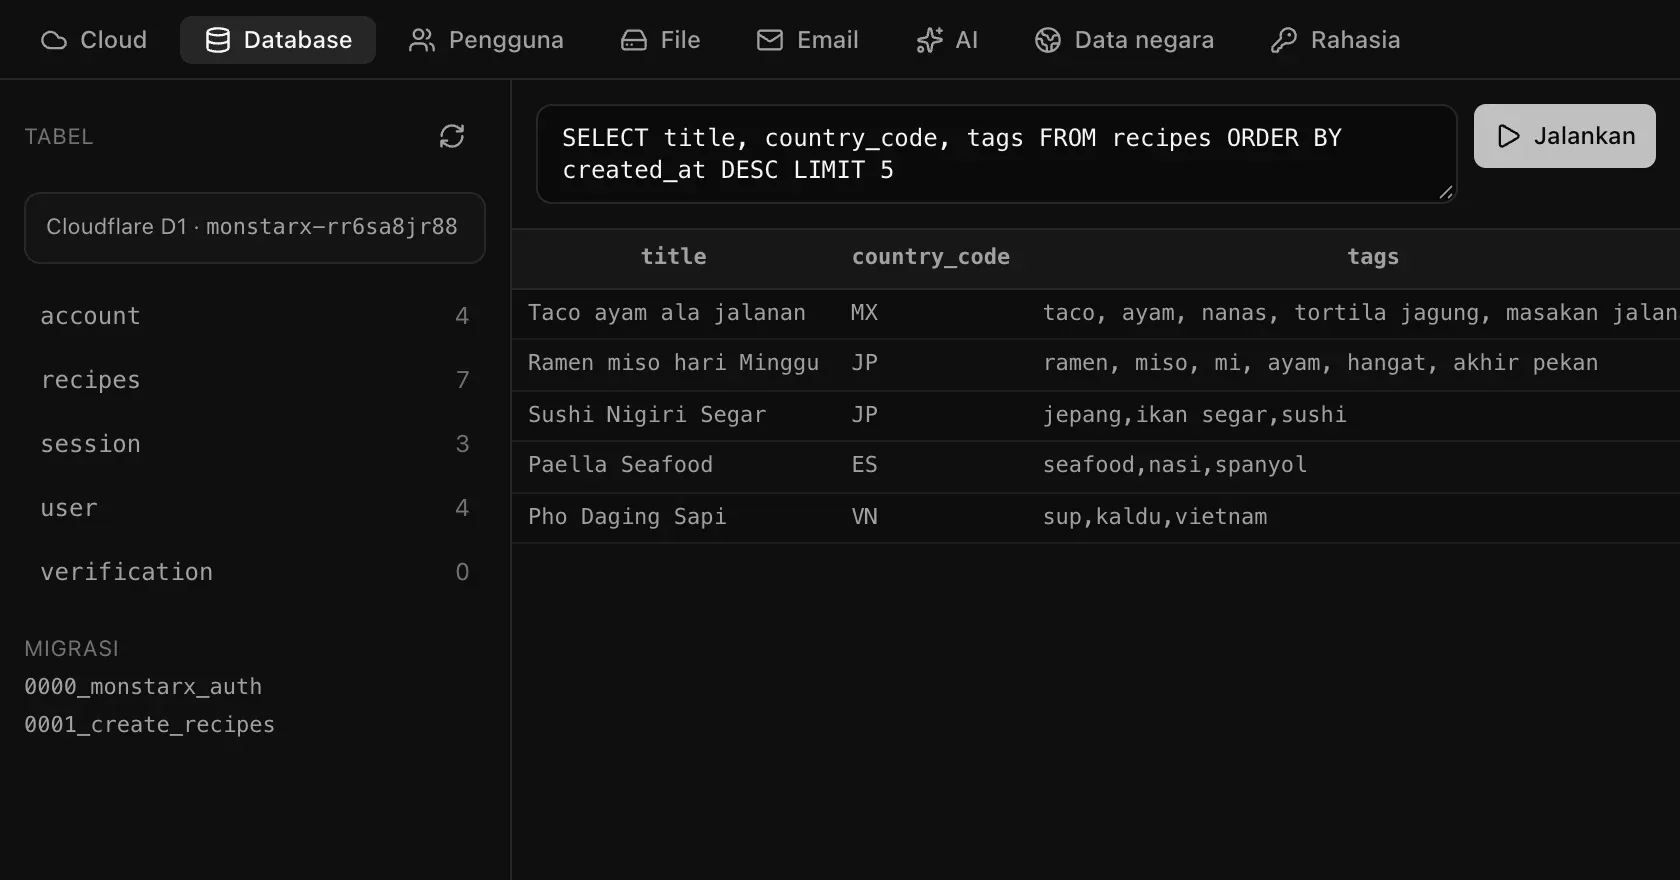1680x880 pixels.
Task: Click the tags column header
Action: tap(1373, 257)
